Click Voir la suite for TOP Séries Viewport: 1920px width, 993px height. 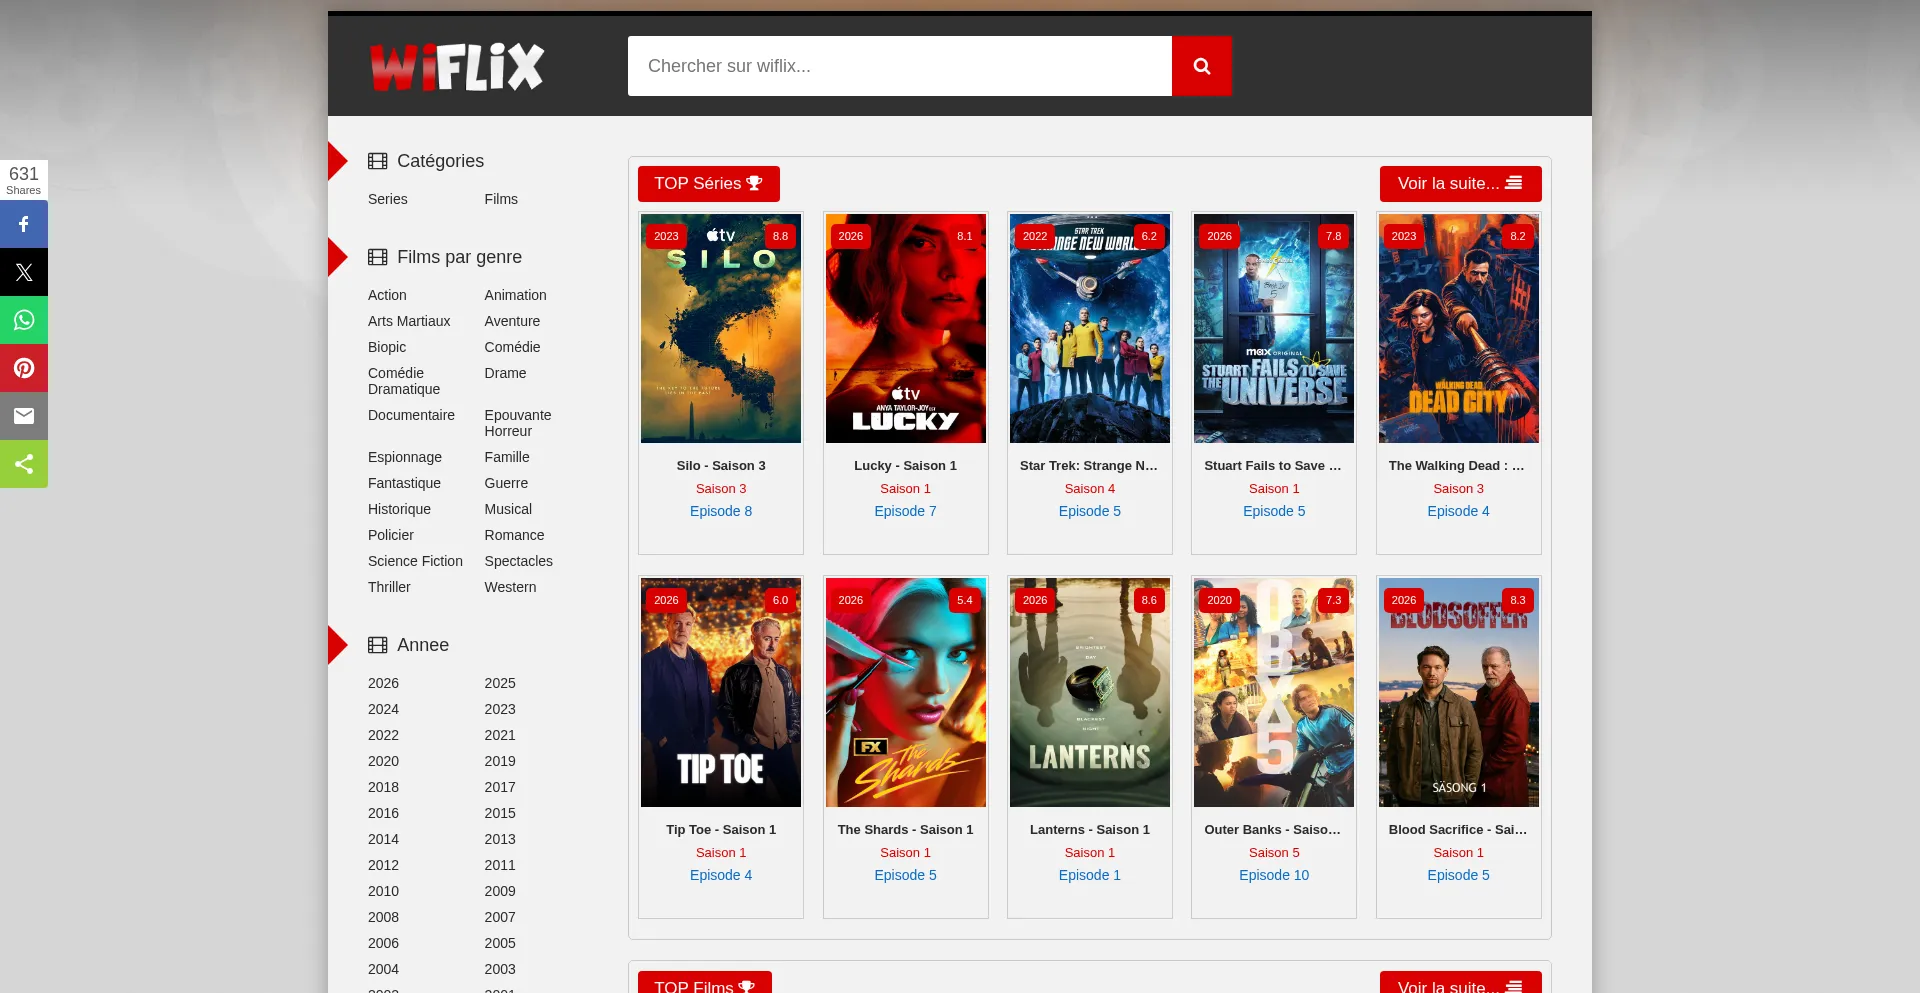[1460, 184]
